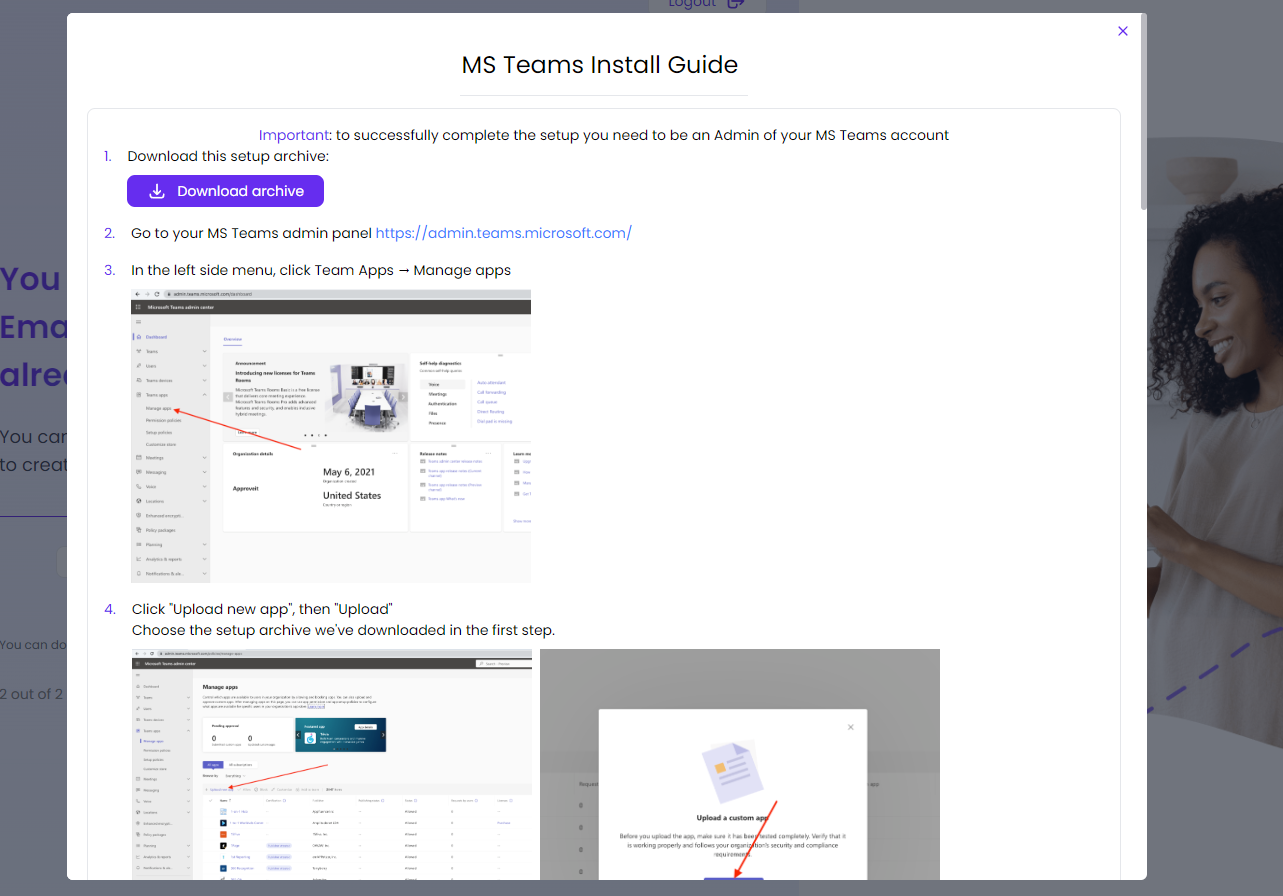Image resolution: width=1283 pixels, height=896 pixels.
Task: Click the "Choose the setup archive" sentence
Action: pyautogui.click(x=343, y=630)
